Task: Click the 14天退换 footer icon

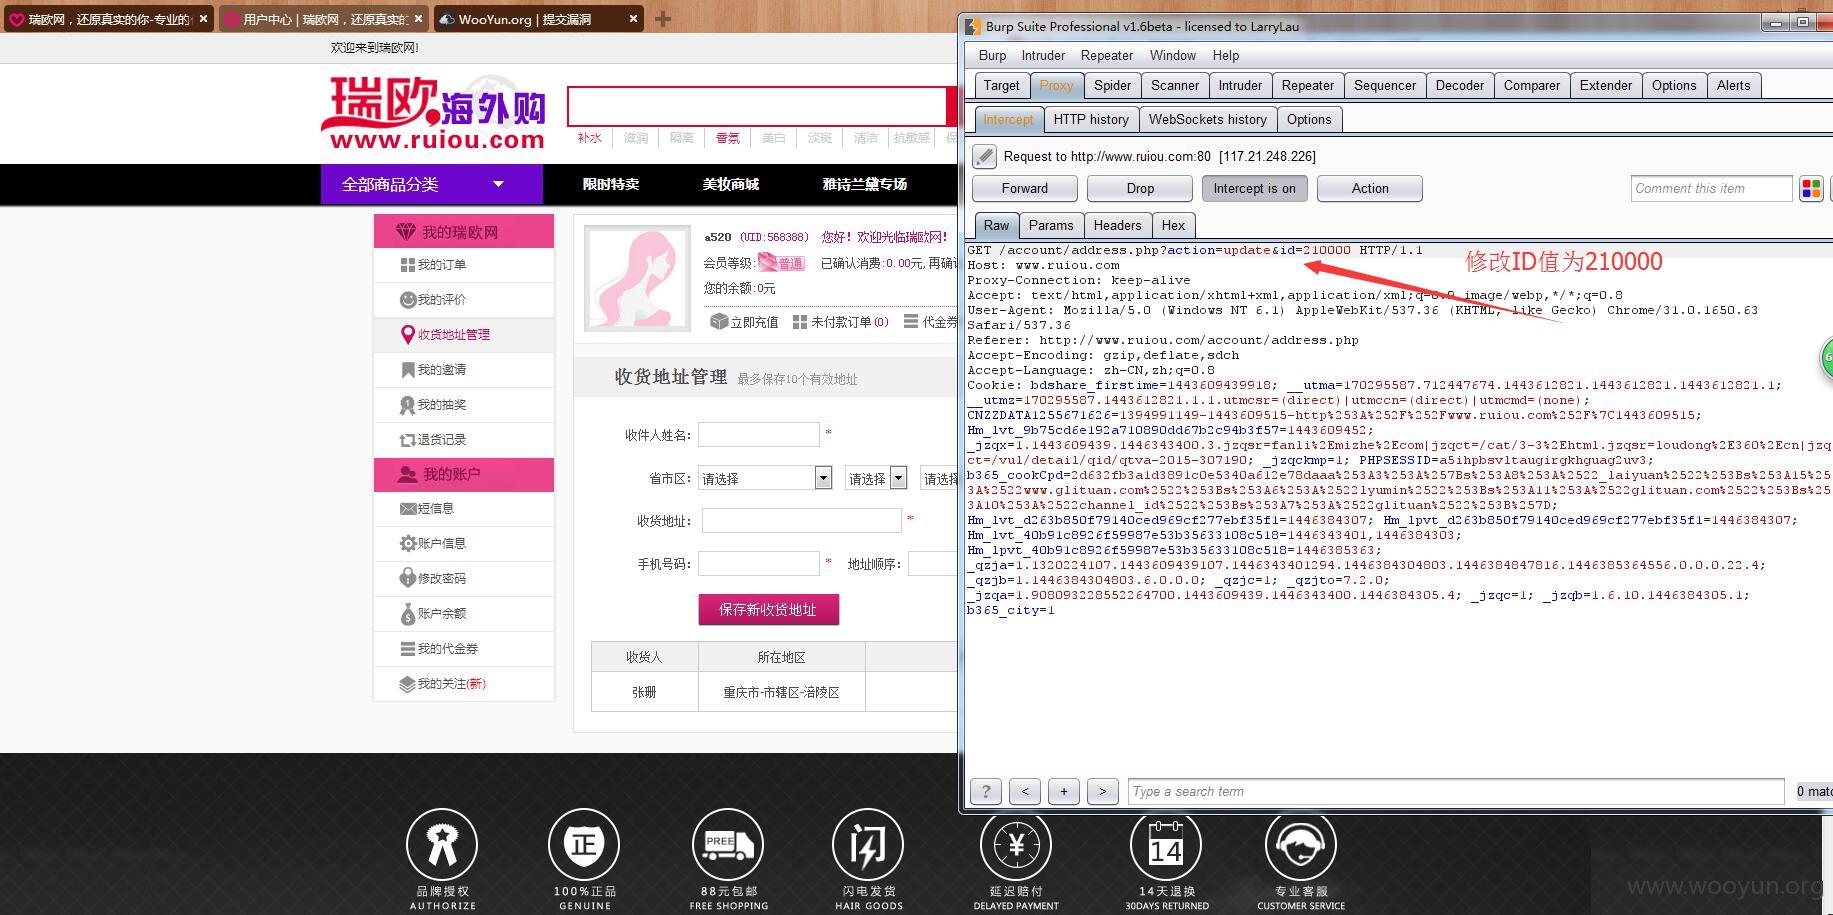Action: (x=1166, y=845)
